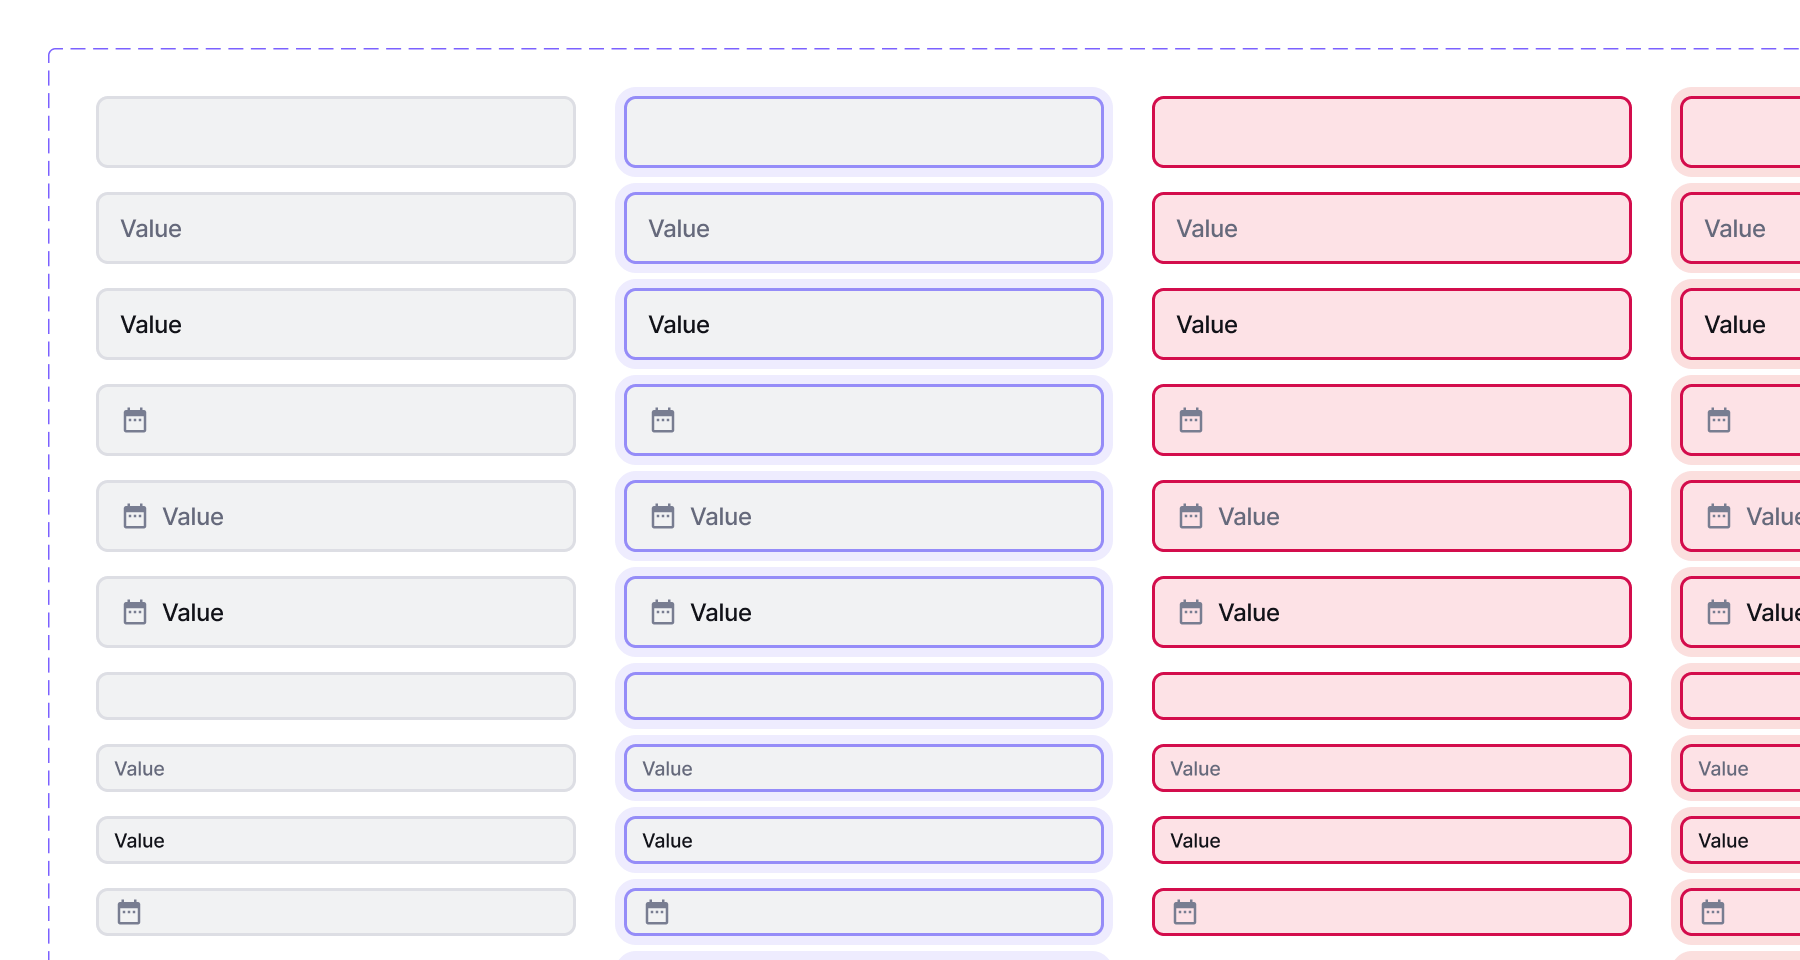
Task: Click small red input with placeholder Value
Action: pos(1392,768)
